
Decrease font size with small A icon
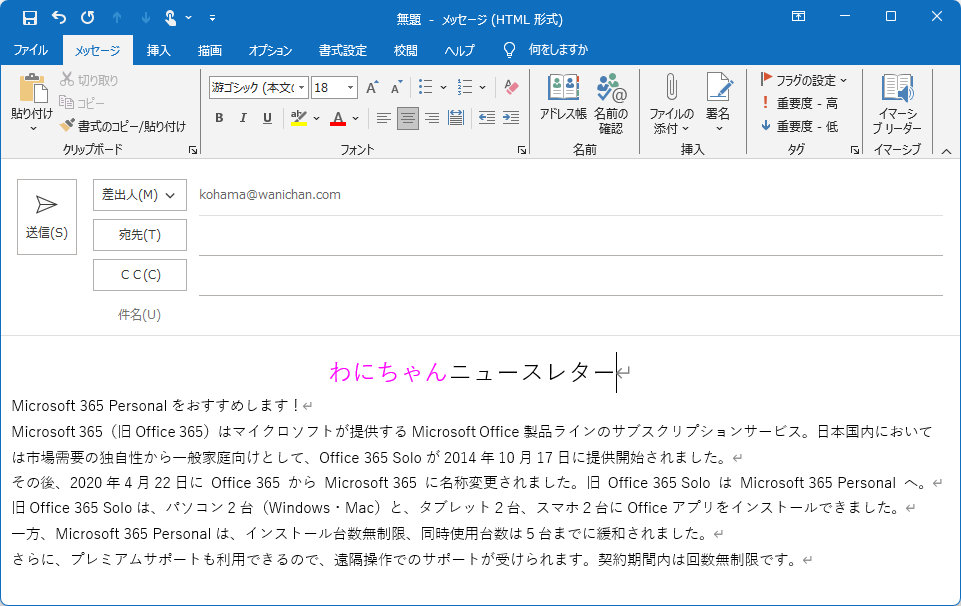(x=396, y=88)
